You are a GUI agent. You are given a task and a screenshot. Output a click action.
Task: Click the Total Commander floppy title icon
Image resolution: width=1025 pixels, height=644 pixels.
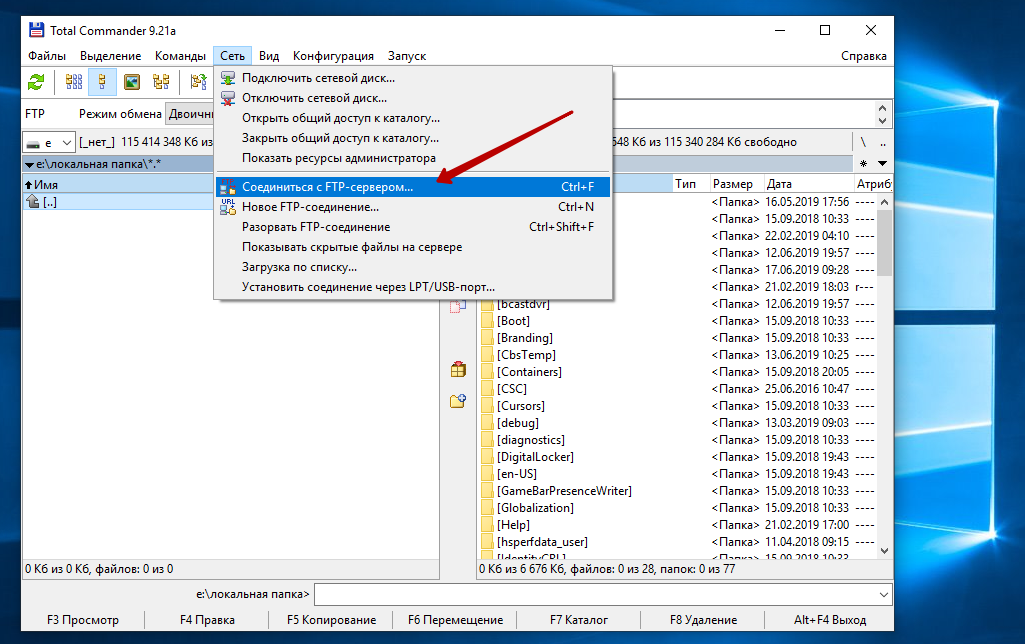pos(37,30)
